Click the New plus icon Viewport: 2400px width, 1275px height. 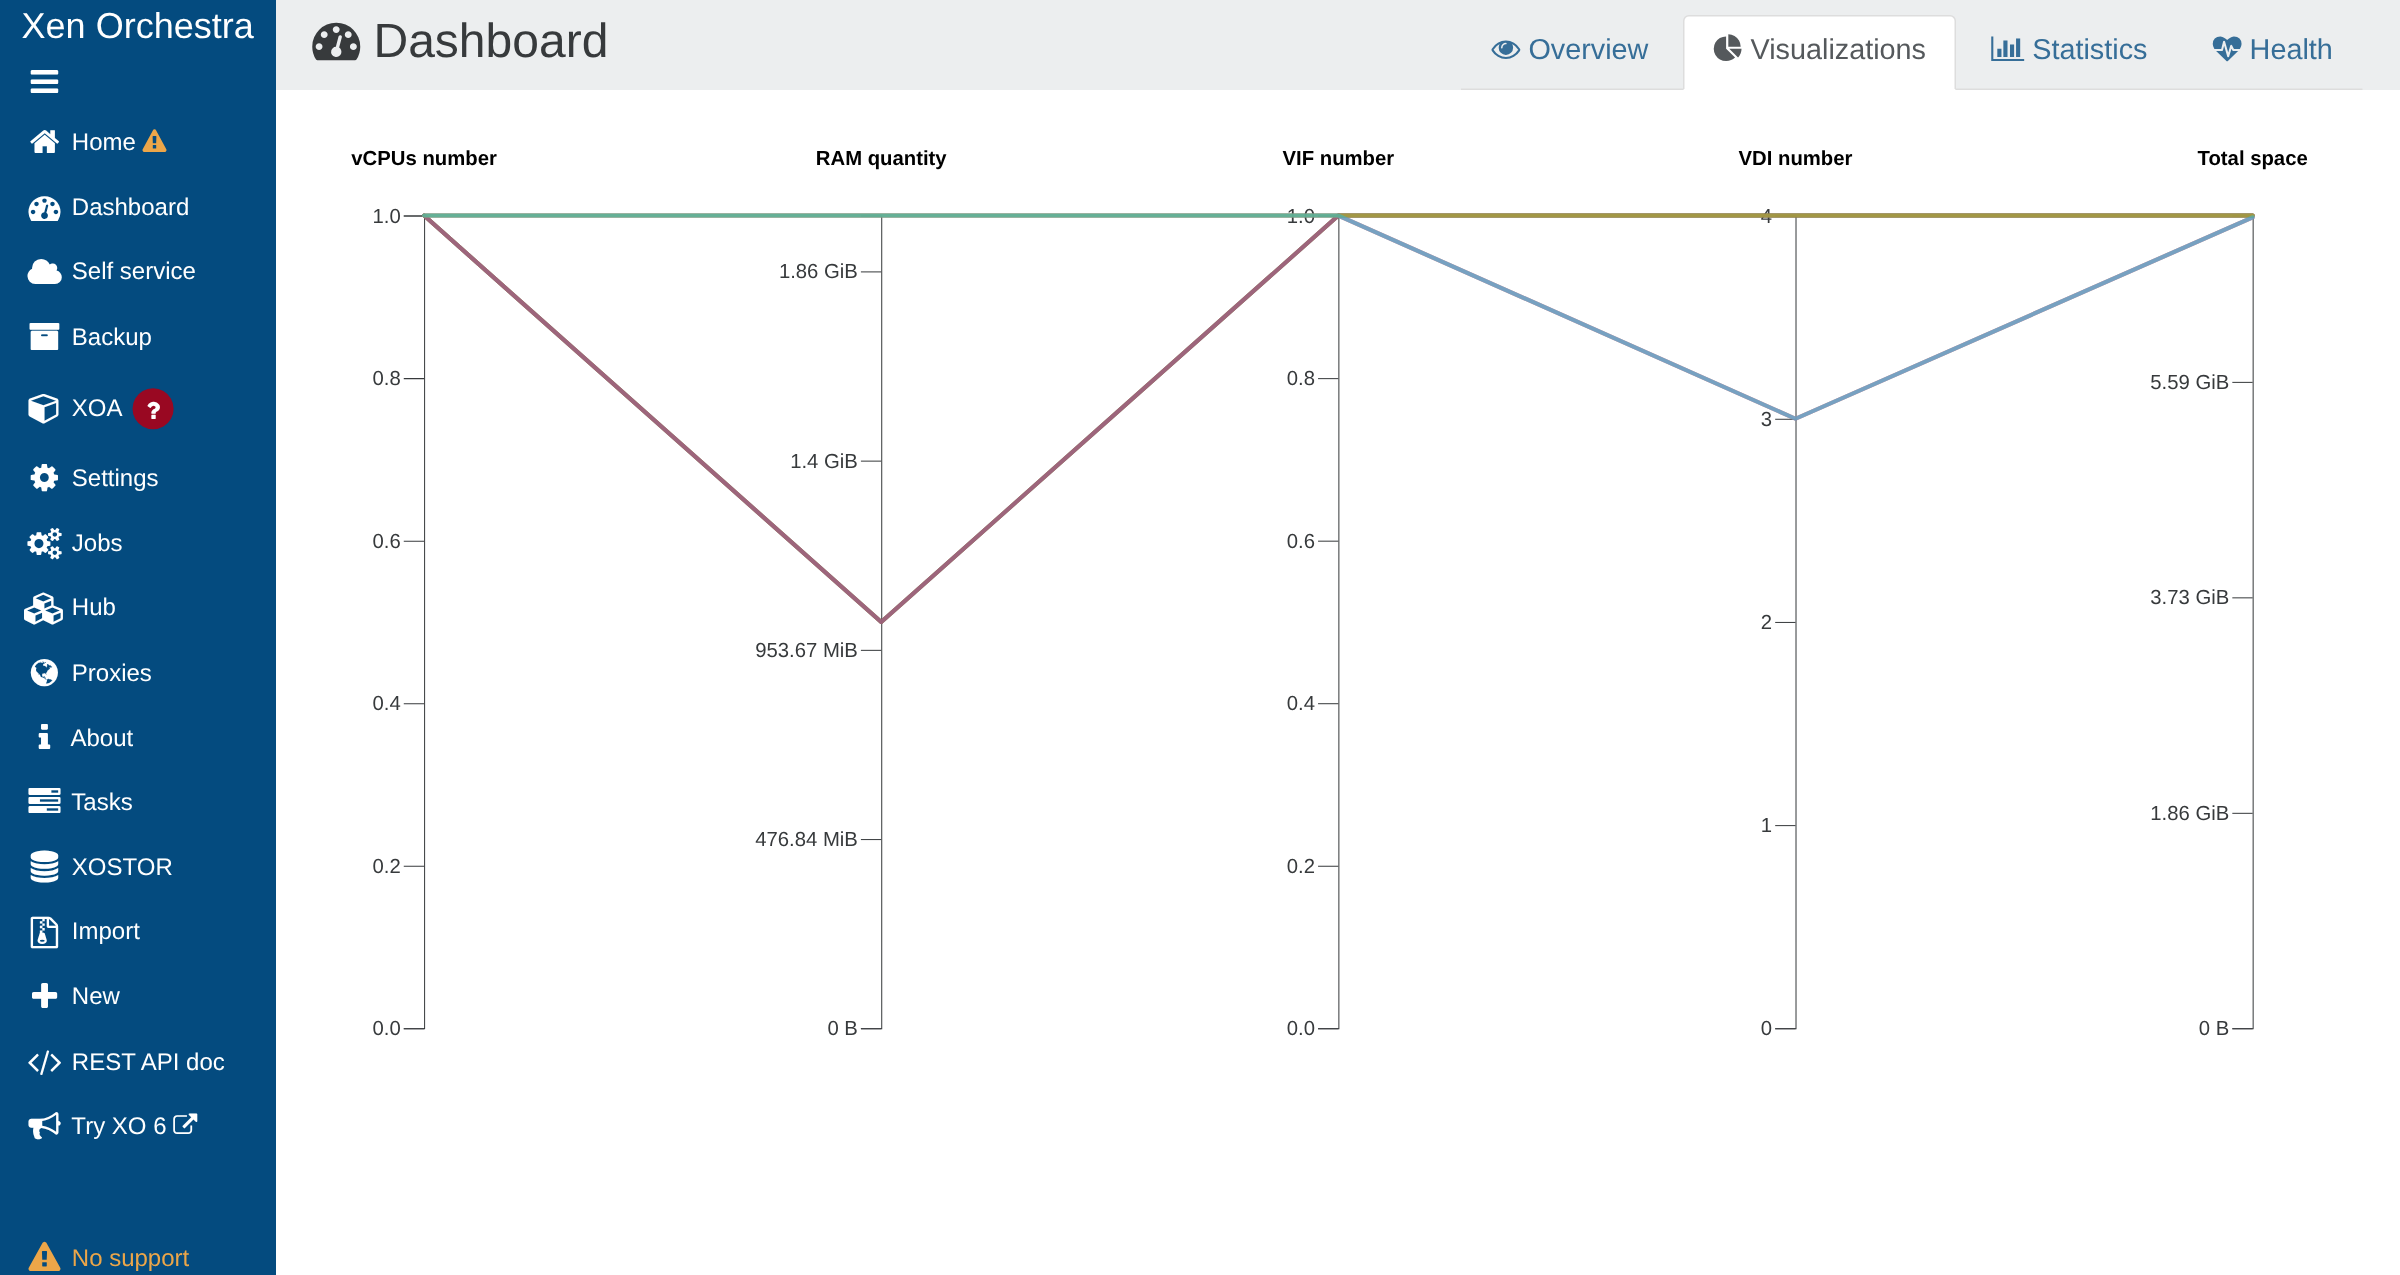44,996
